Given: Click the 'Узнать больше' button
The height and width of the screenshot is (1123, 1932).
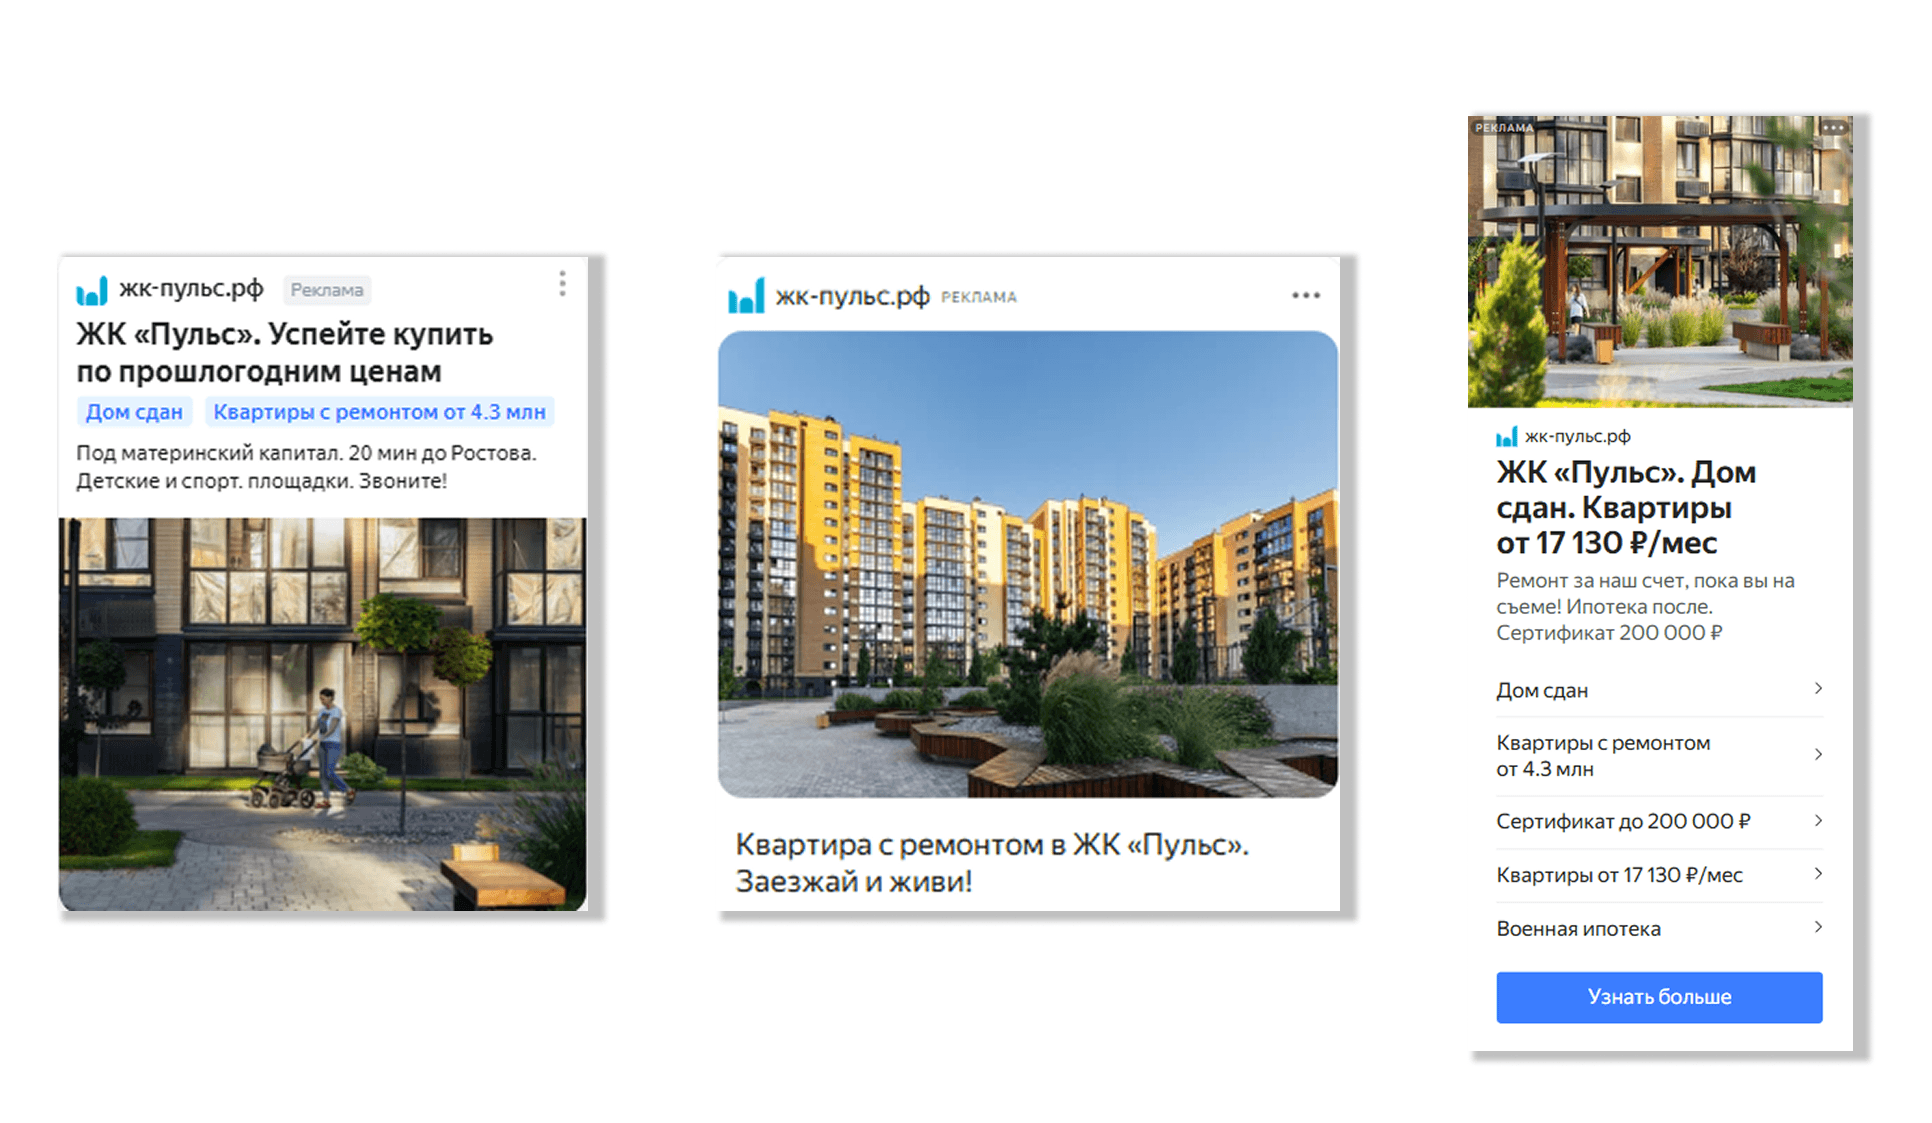Looking at the screenshot, I should tap(1659, 997).
